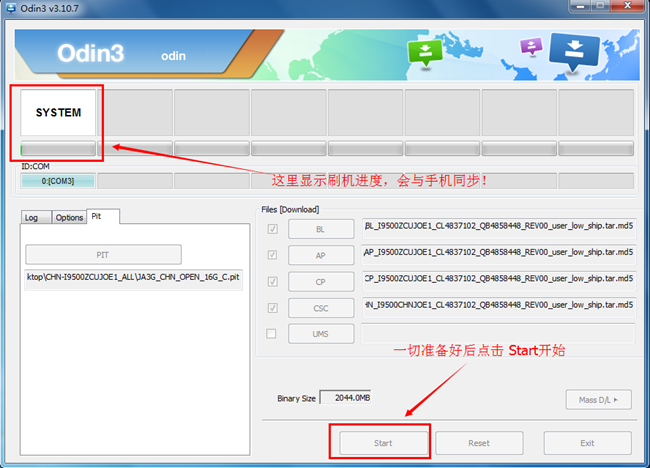This screenshot has width=650, height=468.
Task: Toggle the CSC file checkbox
Action: pyautogui.click(x=272, y=308)
